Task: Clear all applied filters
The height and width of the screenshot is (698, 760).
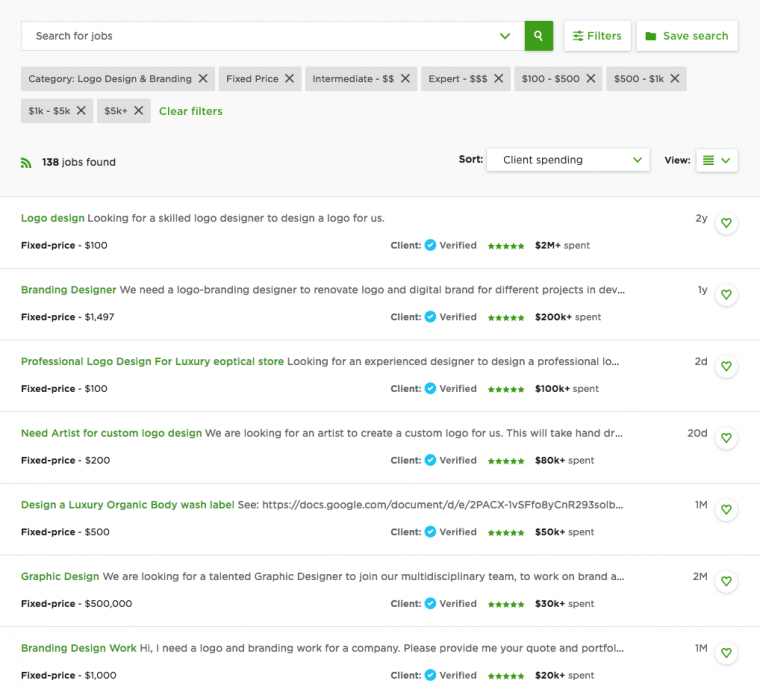Action: pos(191,111)
